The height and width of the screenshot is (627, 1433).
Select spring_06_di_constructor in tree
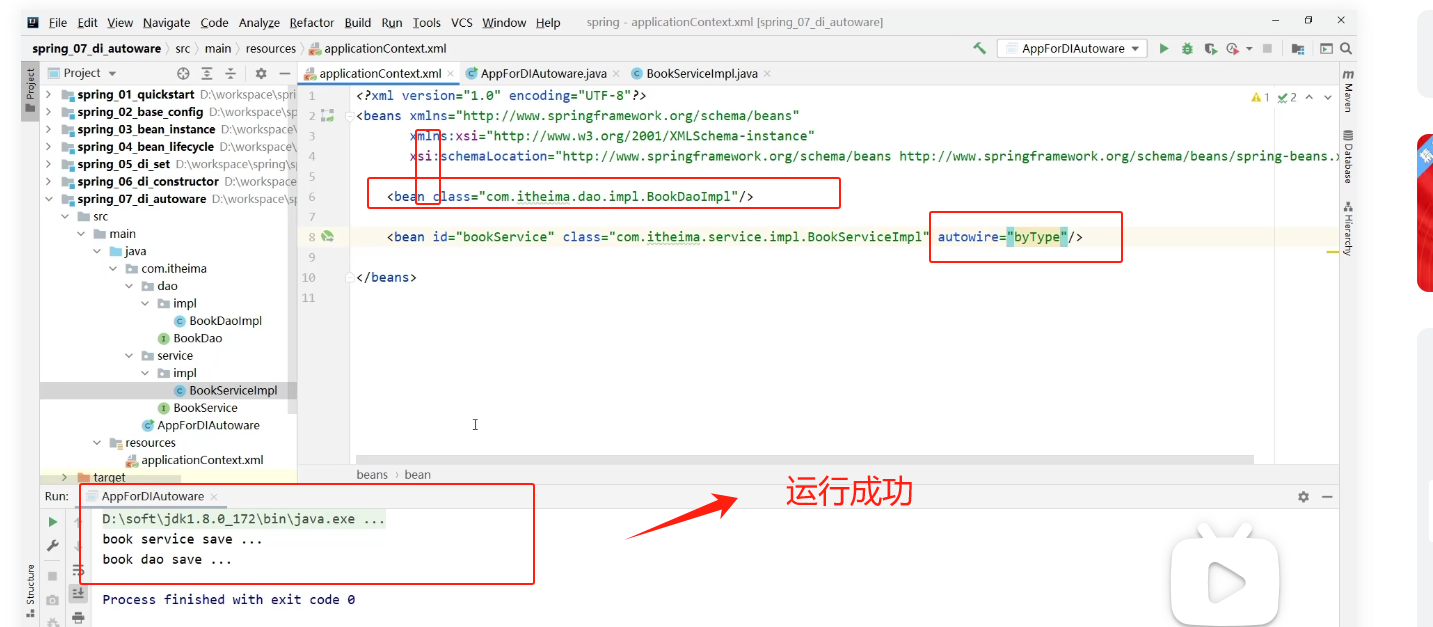[148, 182]
